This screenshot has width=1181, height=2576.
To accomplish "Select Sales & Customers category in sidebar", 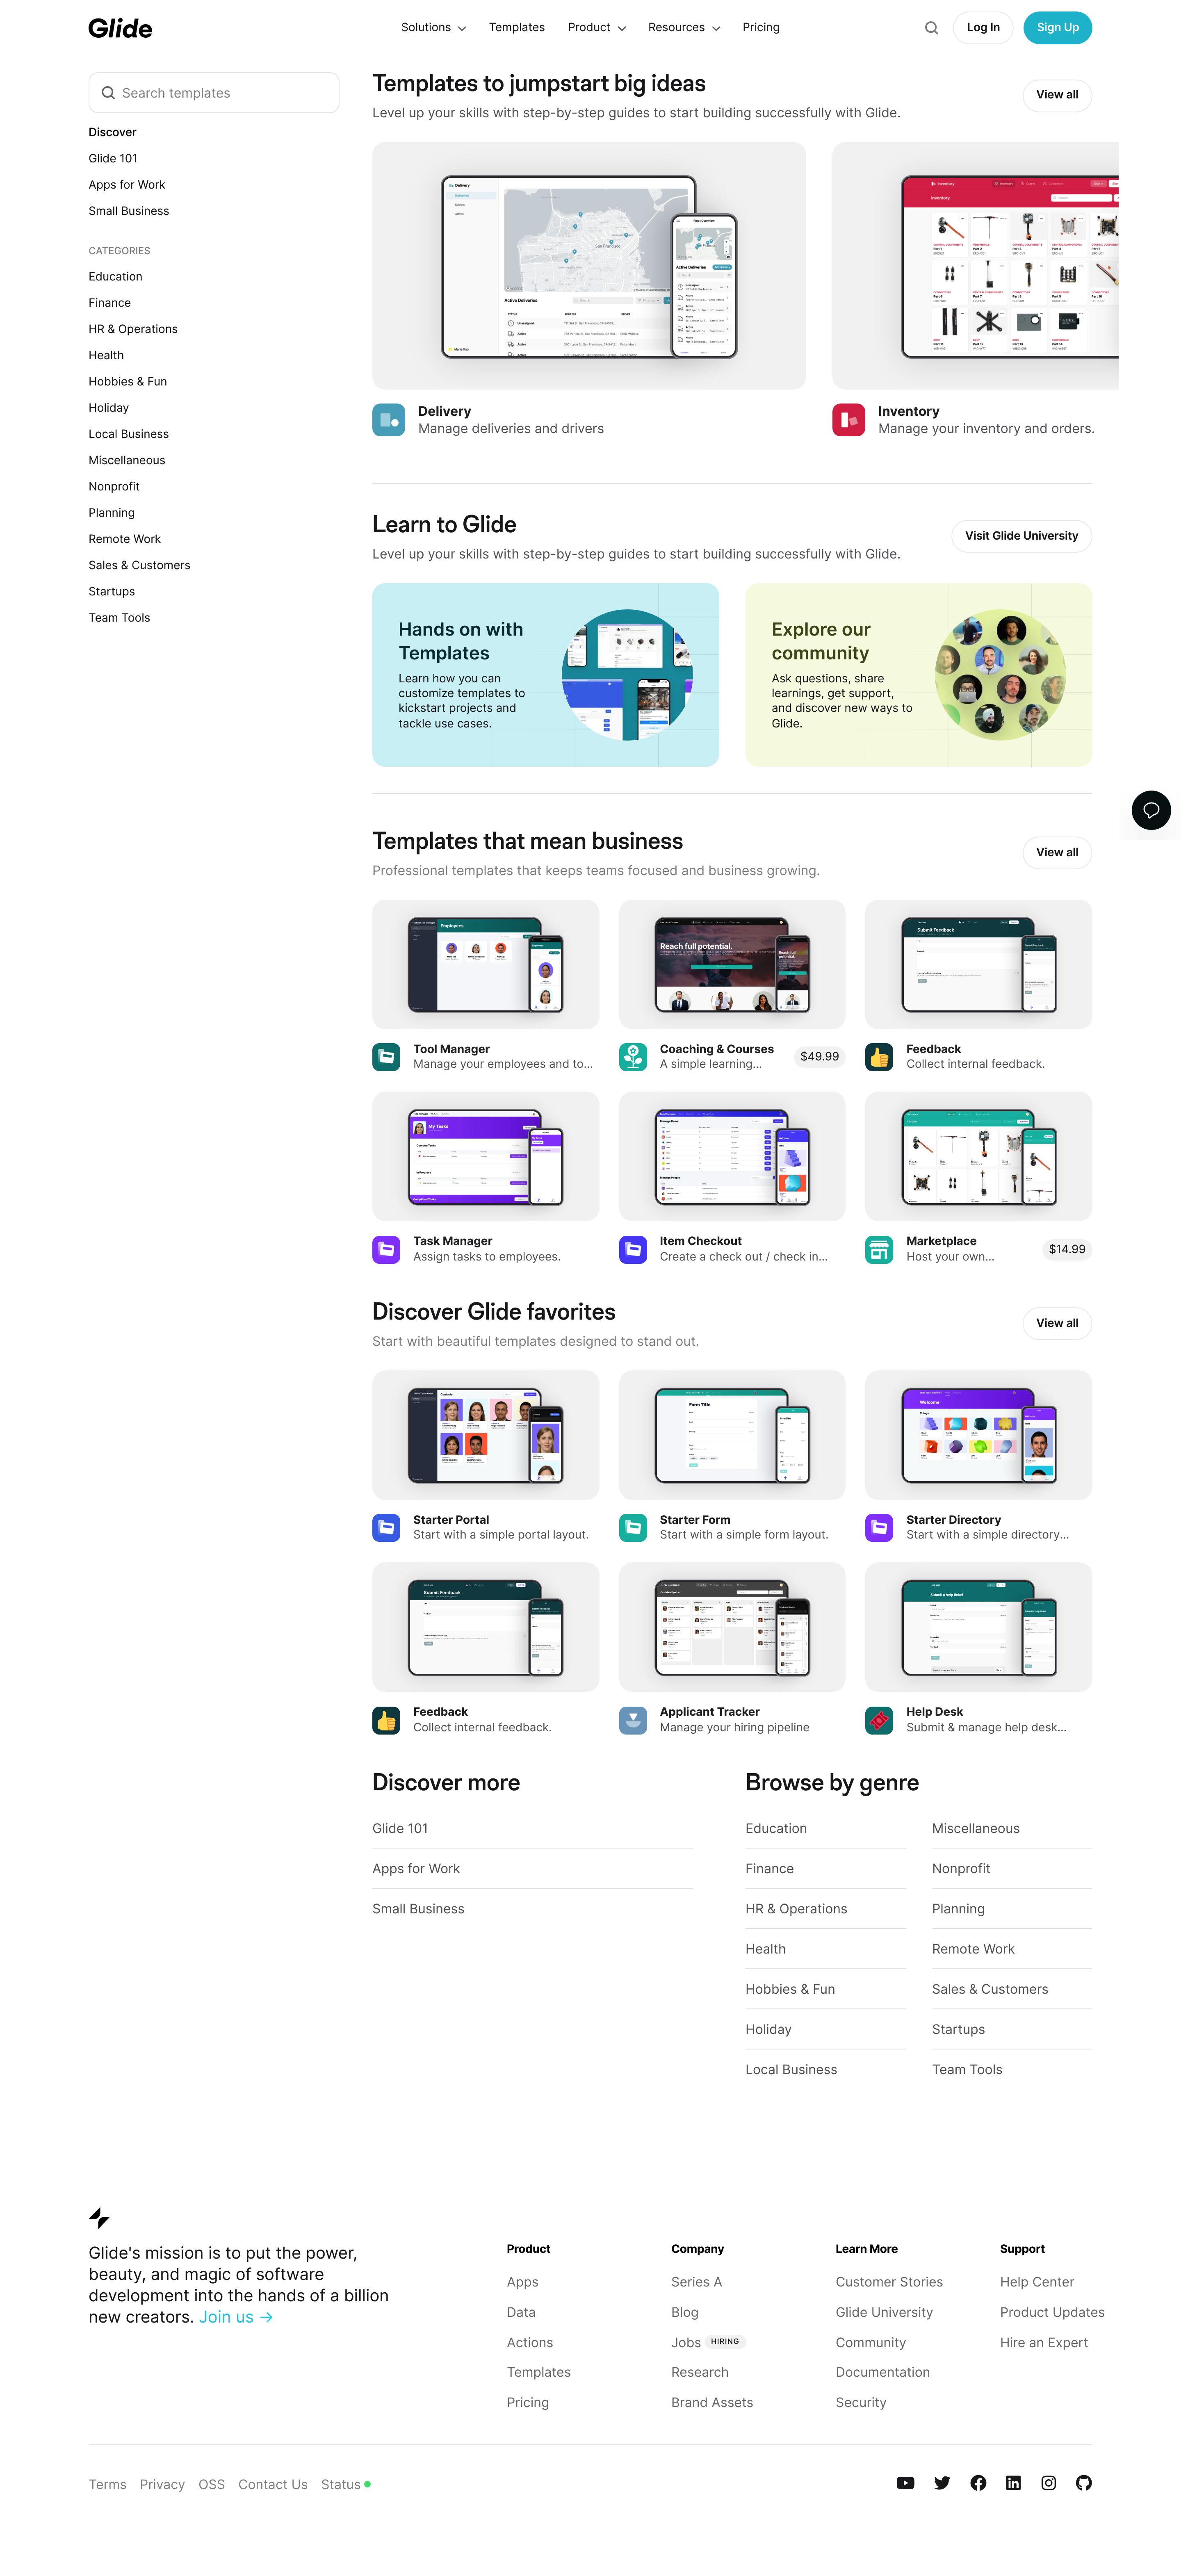I will [139, 565].
